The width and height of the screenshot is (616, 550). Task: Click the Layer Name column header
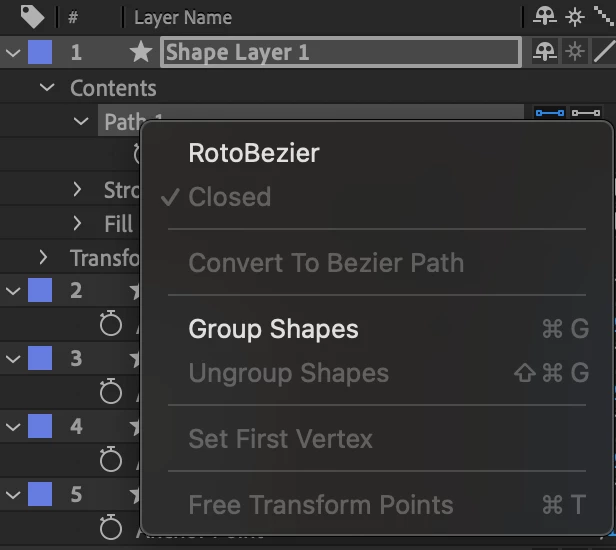[183, 17]
